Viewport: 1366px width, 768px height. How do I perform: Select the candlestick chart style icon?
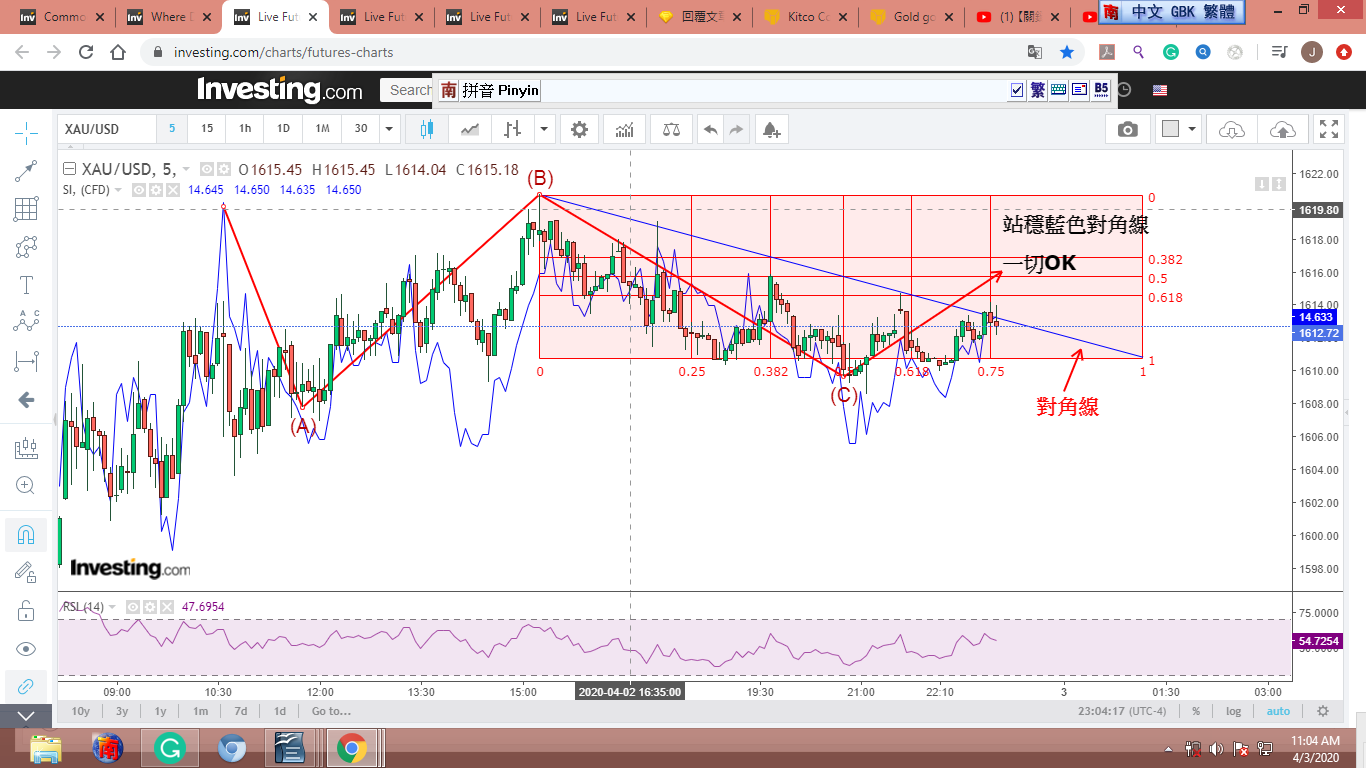(427, 129)
